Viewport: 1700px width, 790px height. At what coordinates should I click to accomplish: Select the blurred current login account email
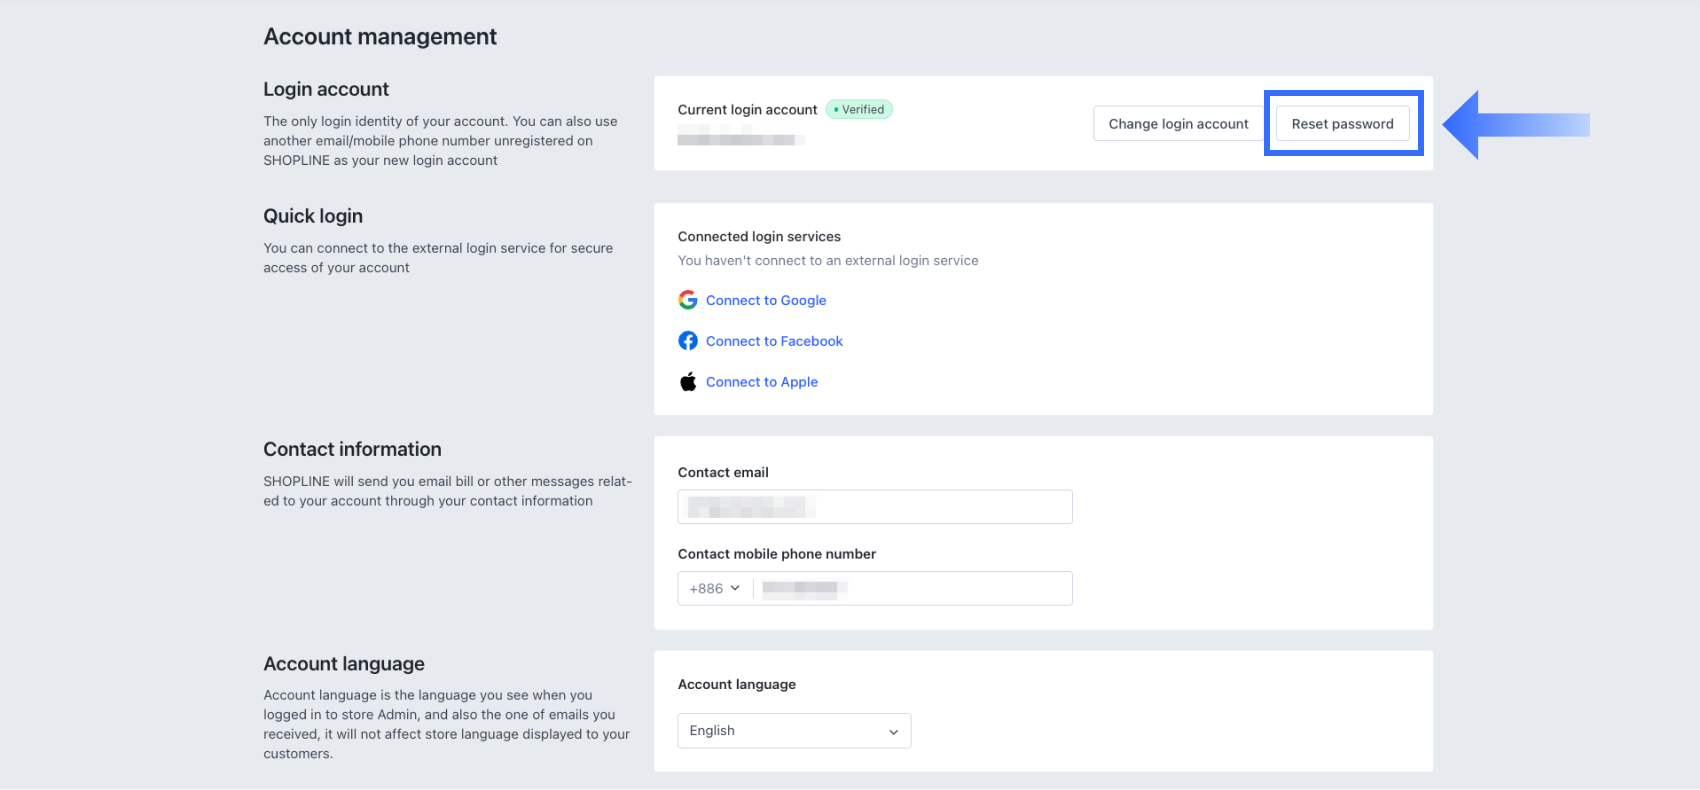point(740,140)
